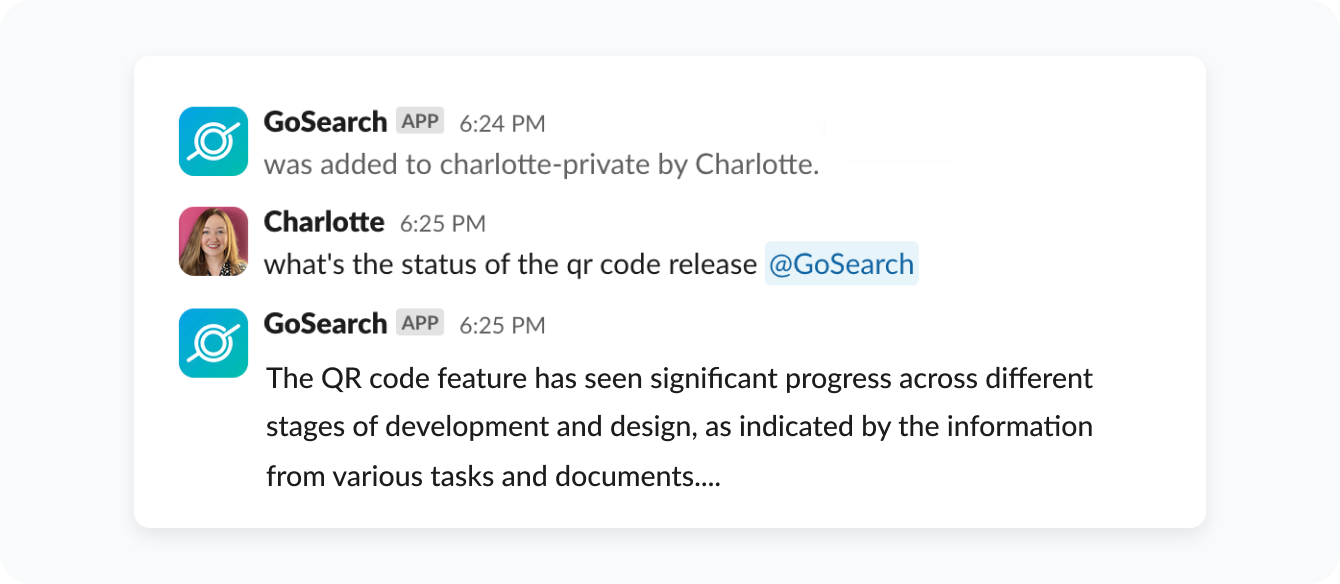Click the reply line beginning "The QR code feature"
This screenshot has width=1340, height=584.
(x=679, y=379)
